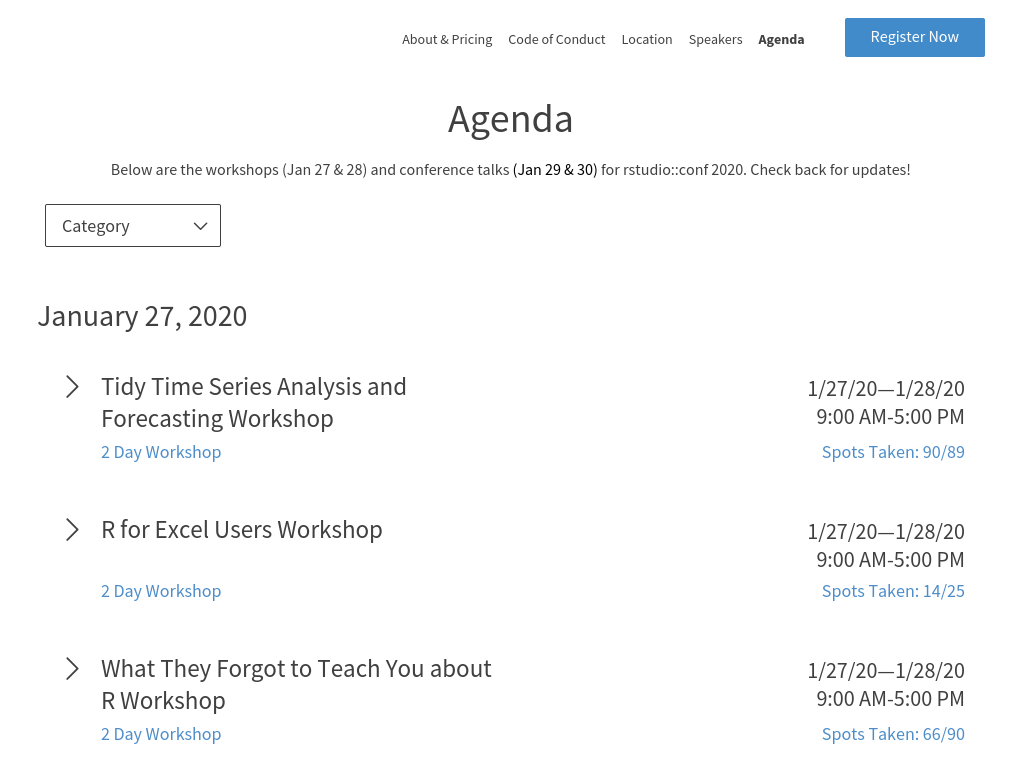Click 2 Day Workshop under R for Excel

tap(161, 591)
